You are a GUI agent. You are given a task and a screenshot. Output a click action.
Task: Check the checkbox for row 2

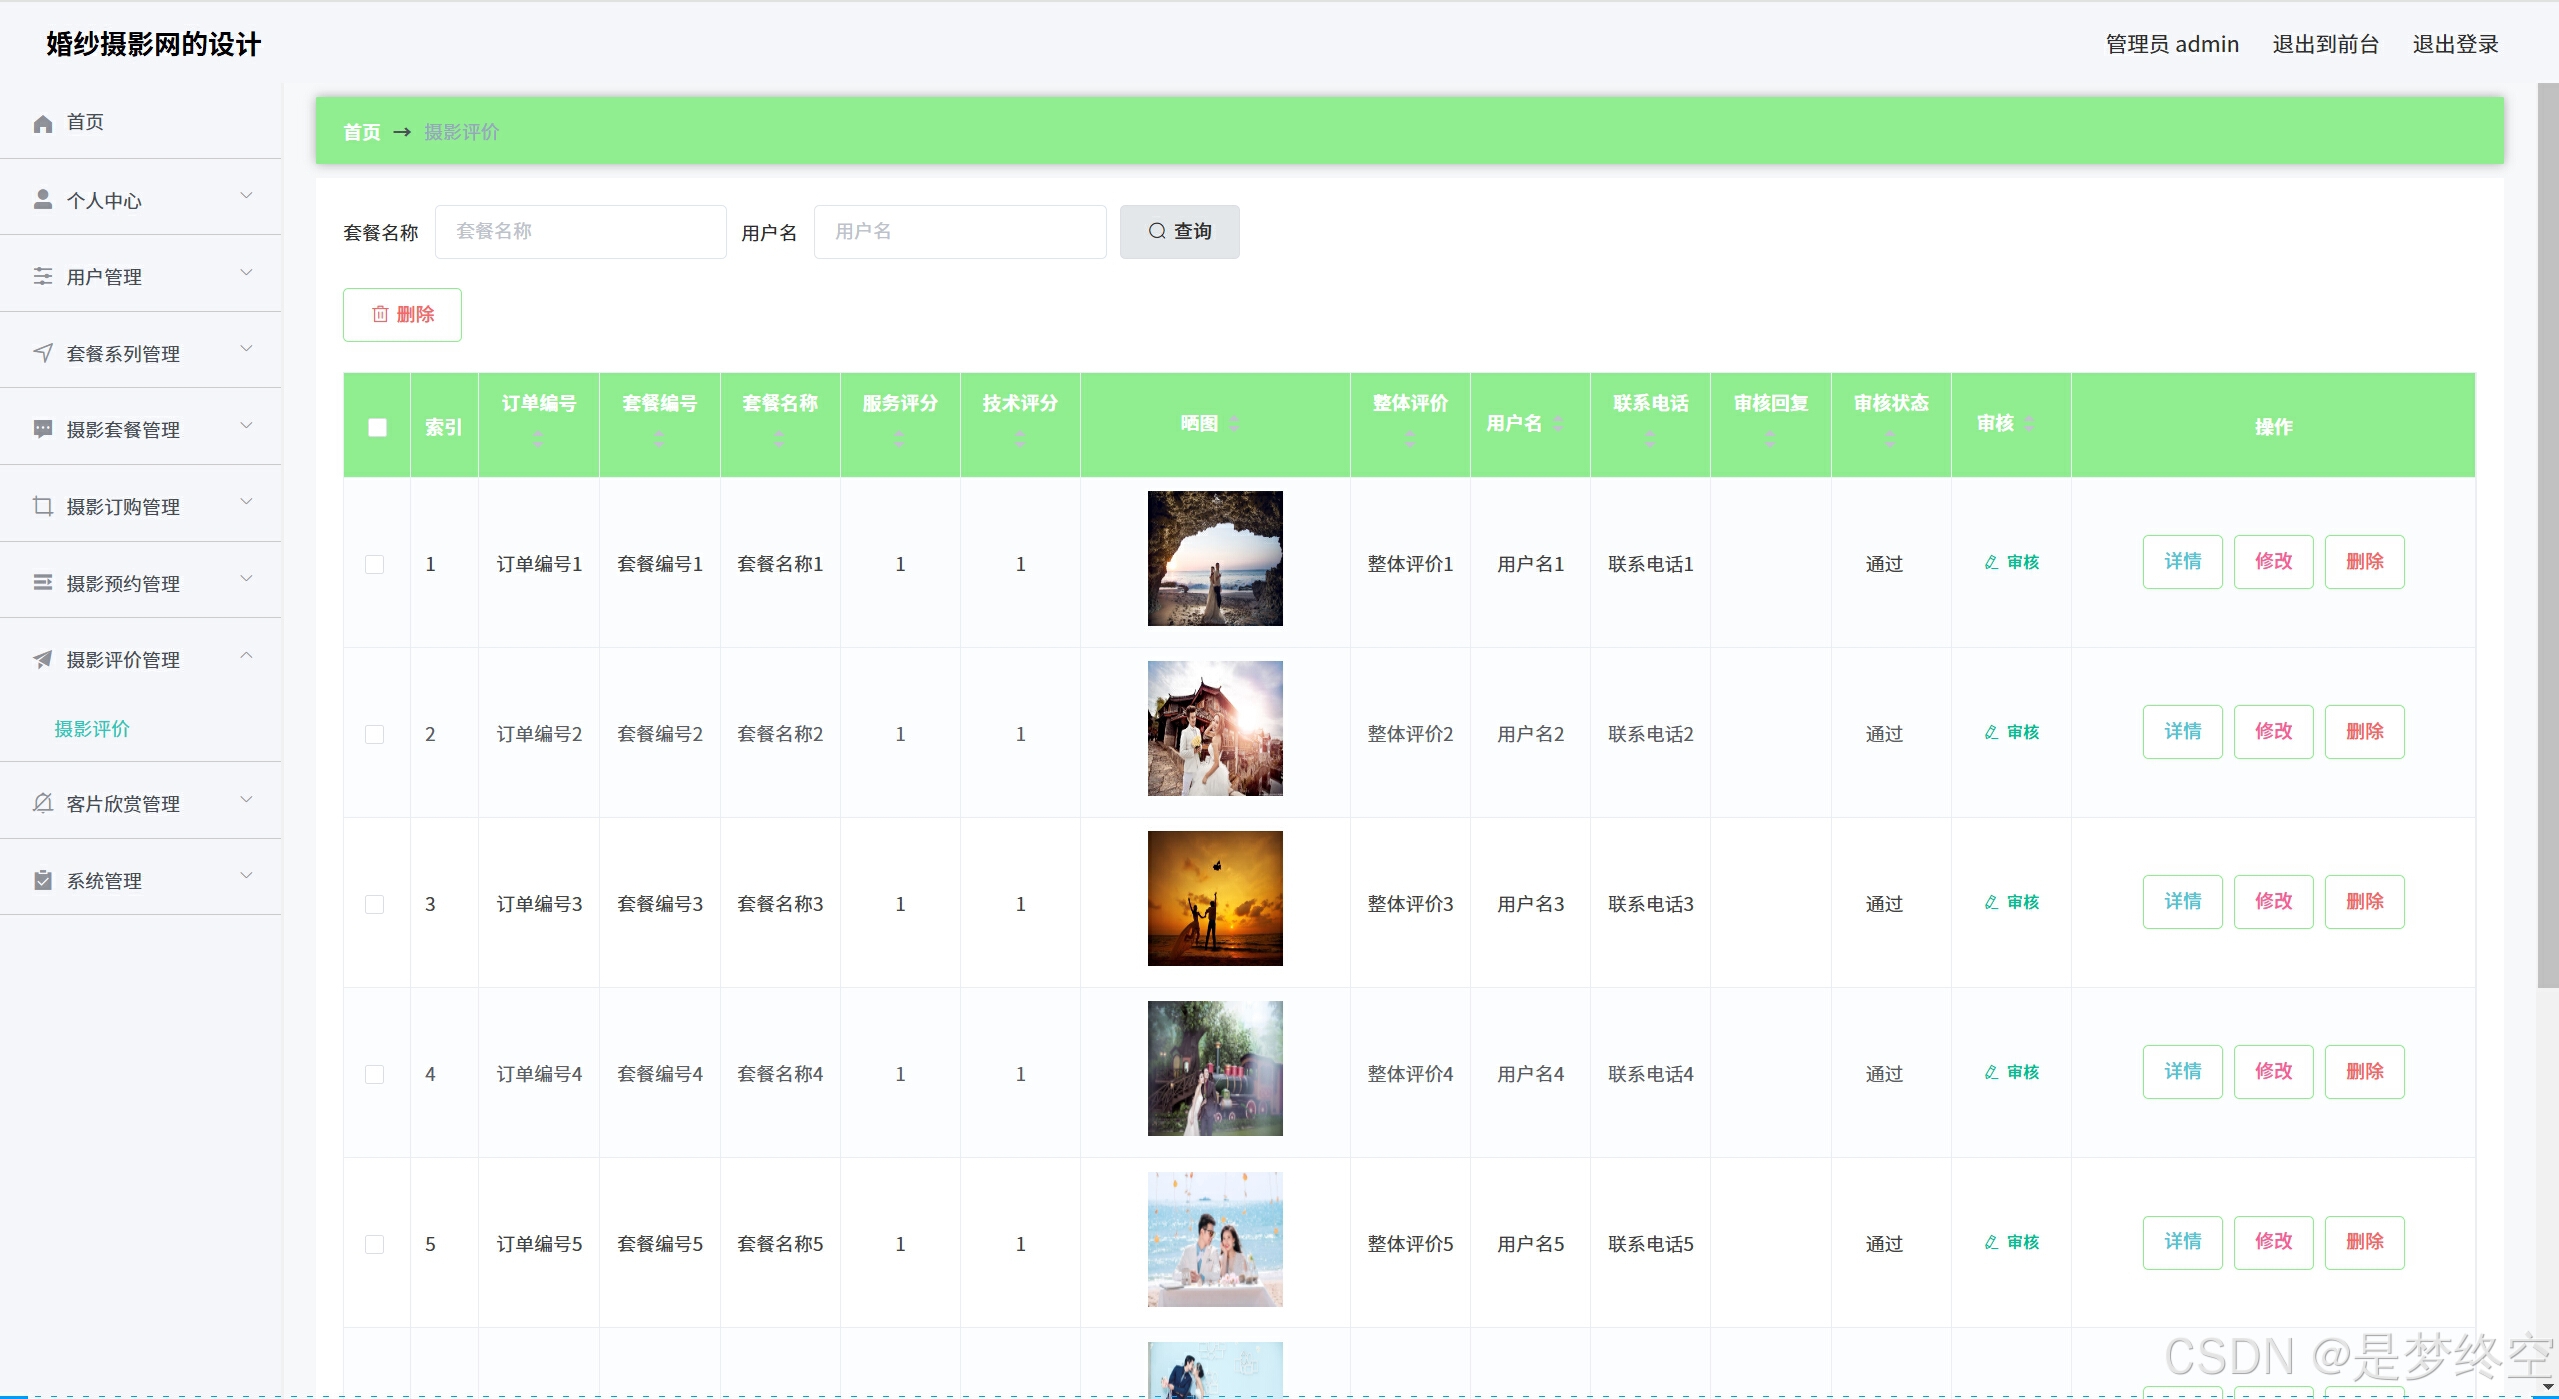375,734
